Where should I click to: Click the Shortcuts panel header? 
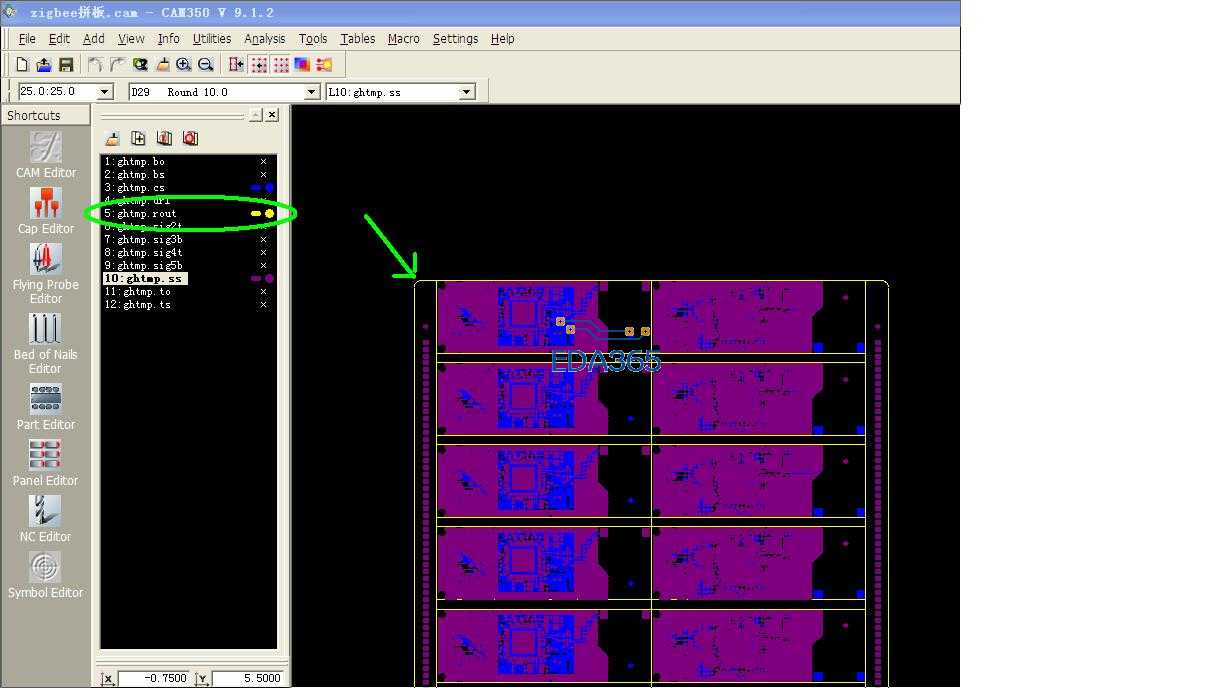tap(45, 115)
